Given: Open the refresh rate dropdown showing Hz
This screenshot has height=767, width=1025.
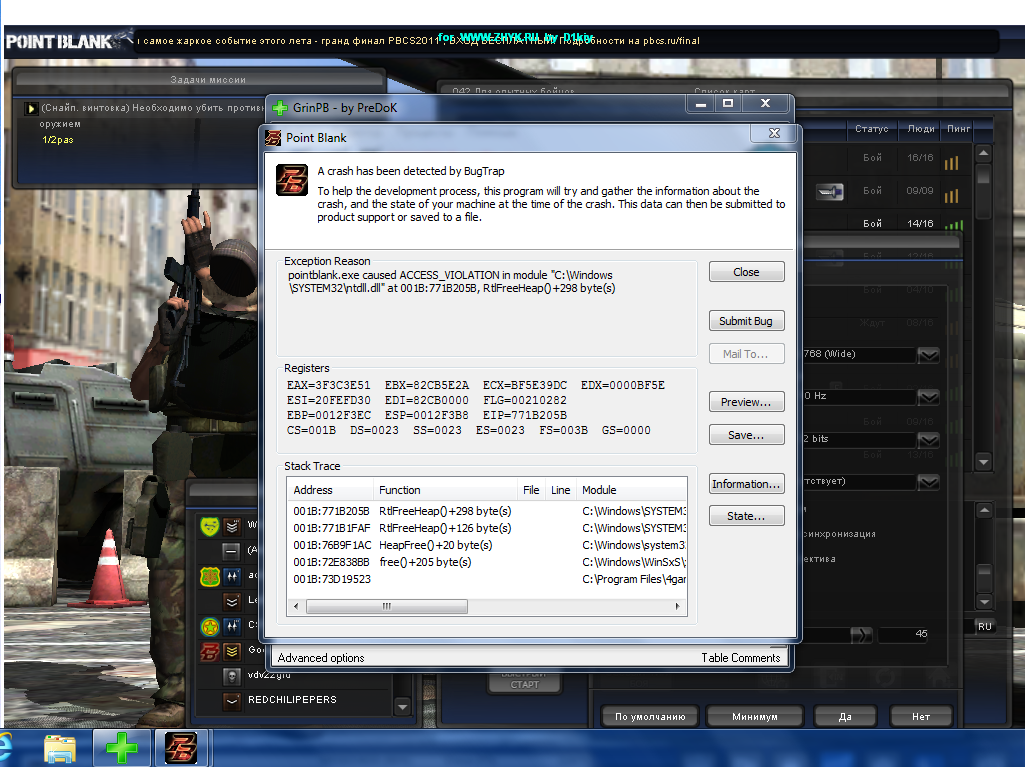Looking at the screenshot, I should (928, 397).
